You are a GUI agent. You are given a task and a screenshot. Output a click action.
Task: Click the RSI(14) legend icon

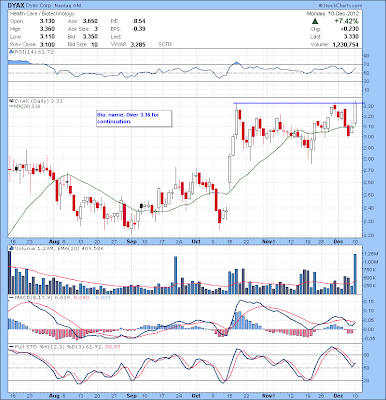point(10,52)
